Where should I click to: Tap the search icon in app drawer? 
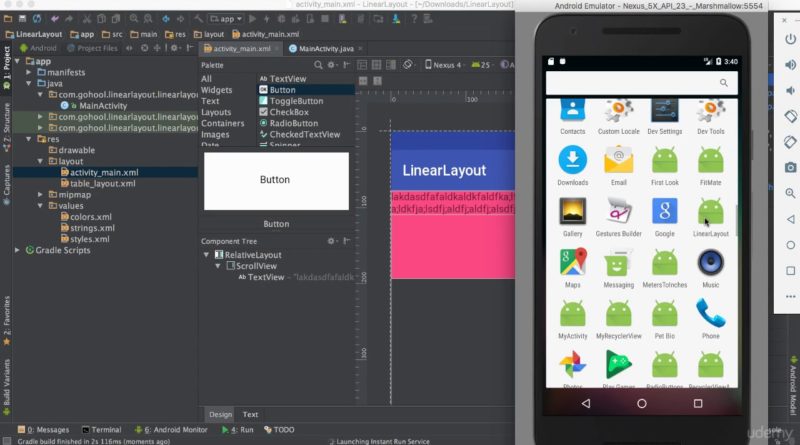tap(723, 83)
